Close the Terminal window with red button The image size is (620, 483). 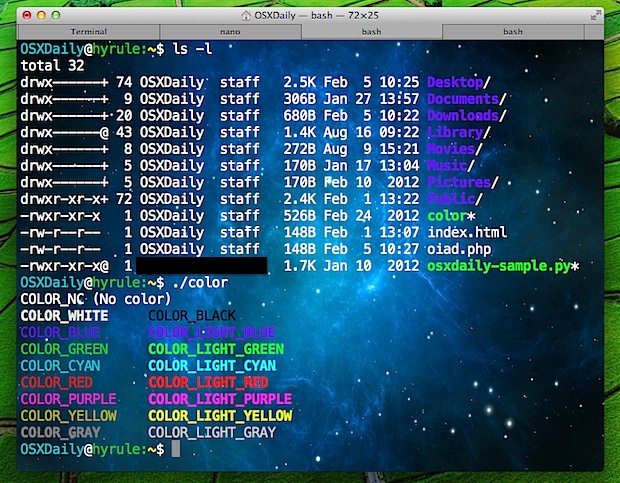pos(27,15)
